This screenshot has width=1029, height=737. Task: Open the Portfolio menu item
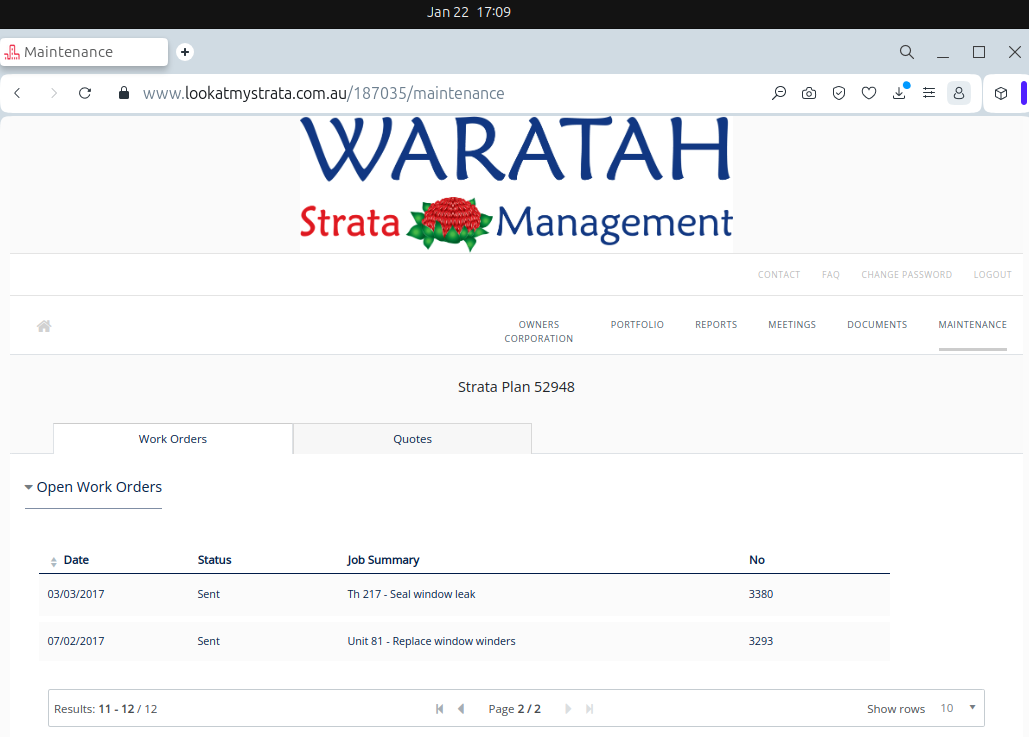[637, 325]
